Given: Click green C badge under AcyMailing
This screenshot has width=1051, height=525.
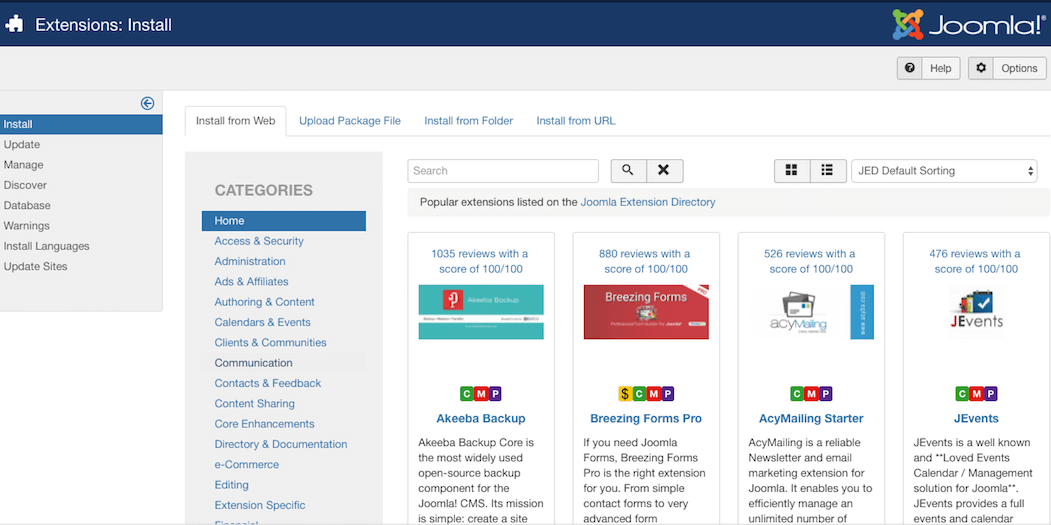Looking at the screenshot, I should (798, 394).
